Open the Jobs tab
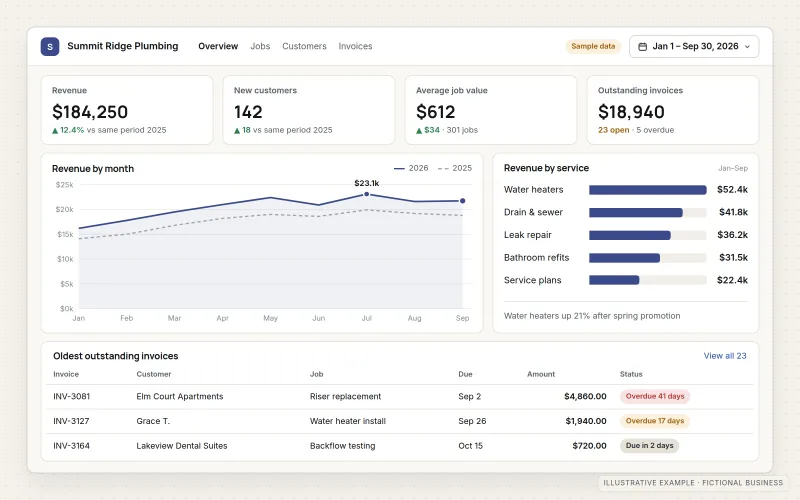This screenshot has width=800, height=500. pyautogui.click(x=260, y=46)
